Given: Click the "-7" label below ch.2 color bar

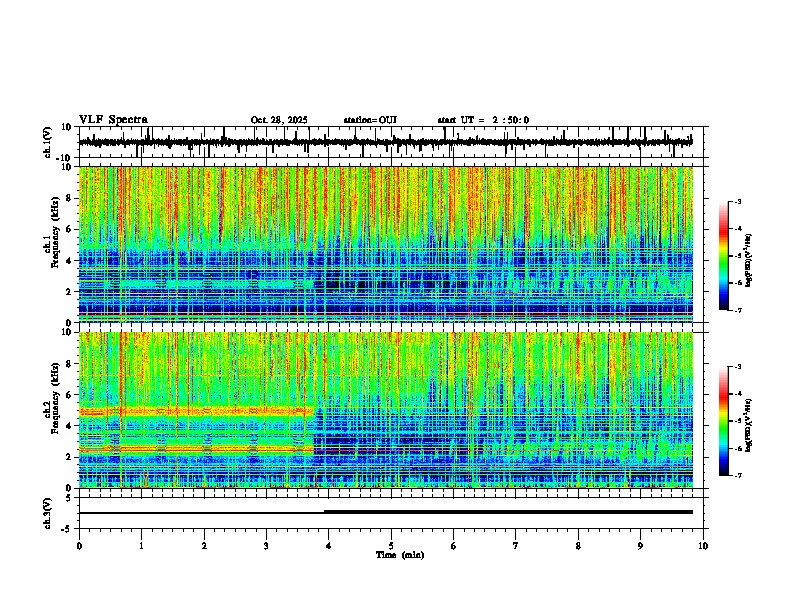Looking at the screenshot, I should [737, 475].
